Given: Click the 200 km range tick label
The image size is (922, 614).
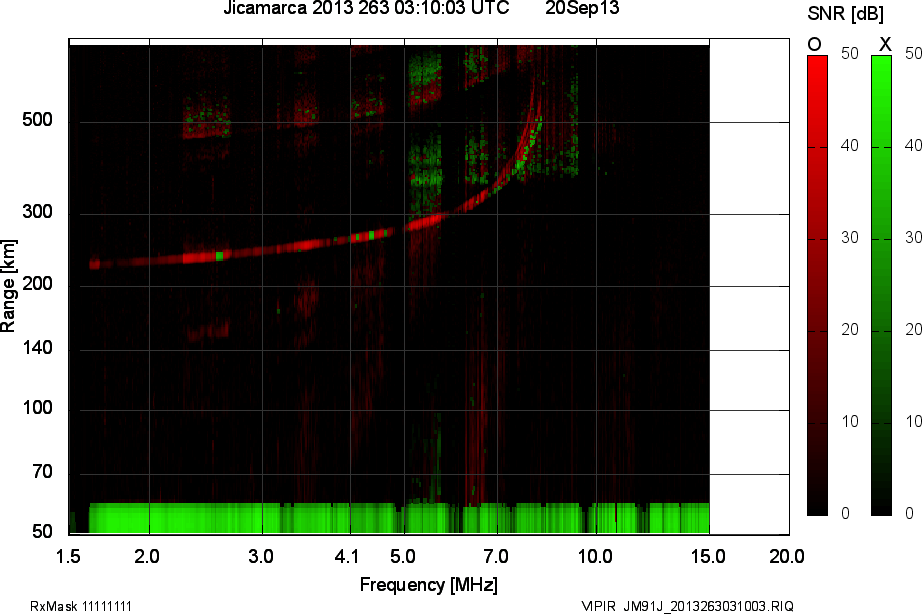Looking at the screenshot, I should pyautogui.click(x=38, y=284).
